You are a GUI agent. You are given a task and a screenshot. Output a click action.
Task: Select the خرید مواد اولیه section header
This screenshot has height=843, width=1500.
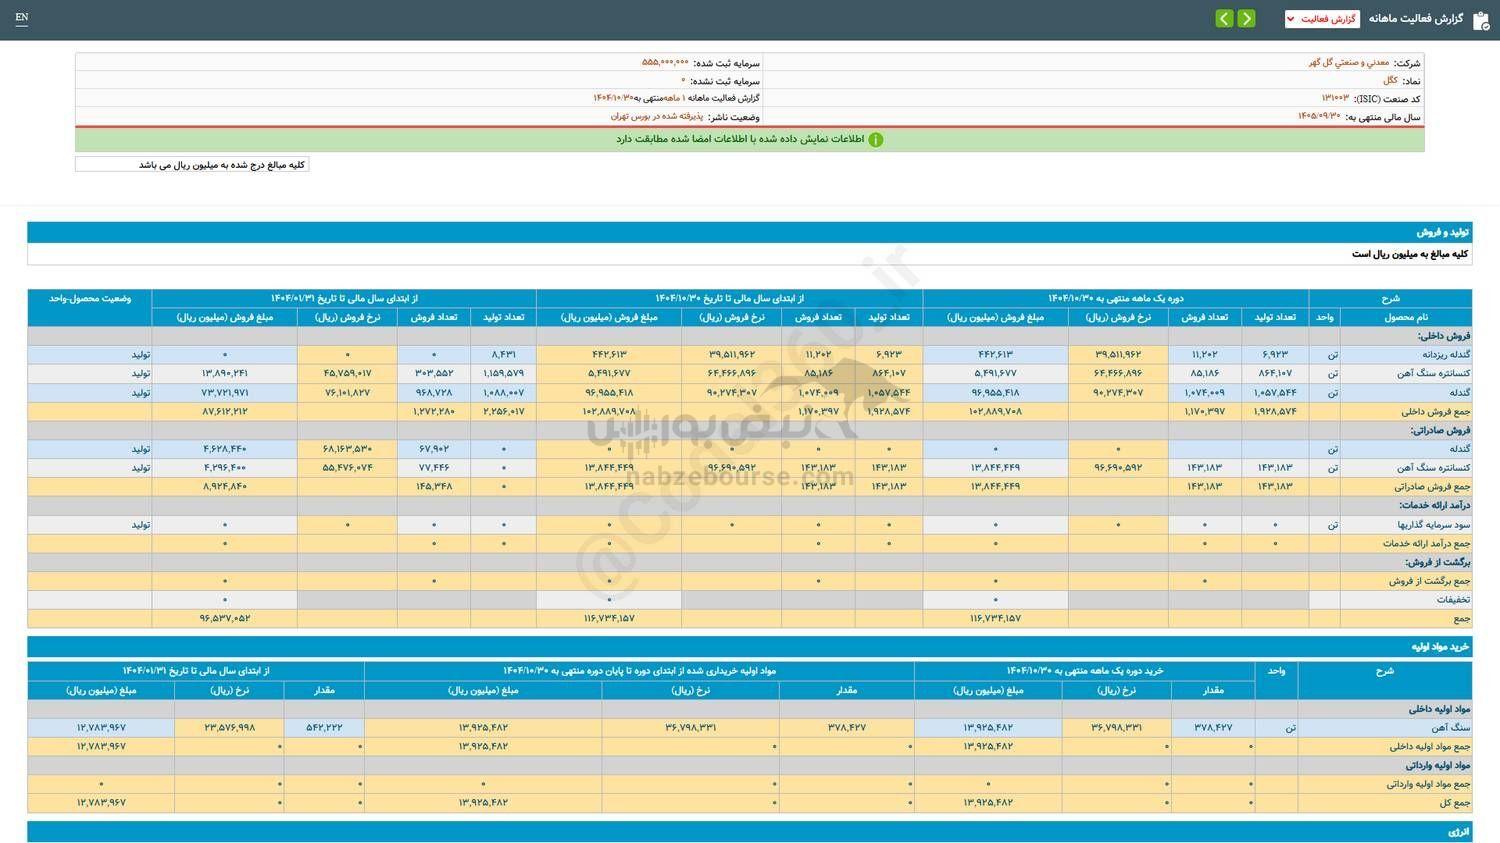[x=1440, y=647]
